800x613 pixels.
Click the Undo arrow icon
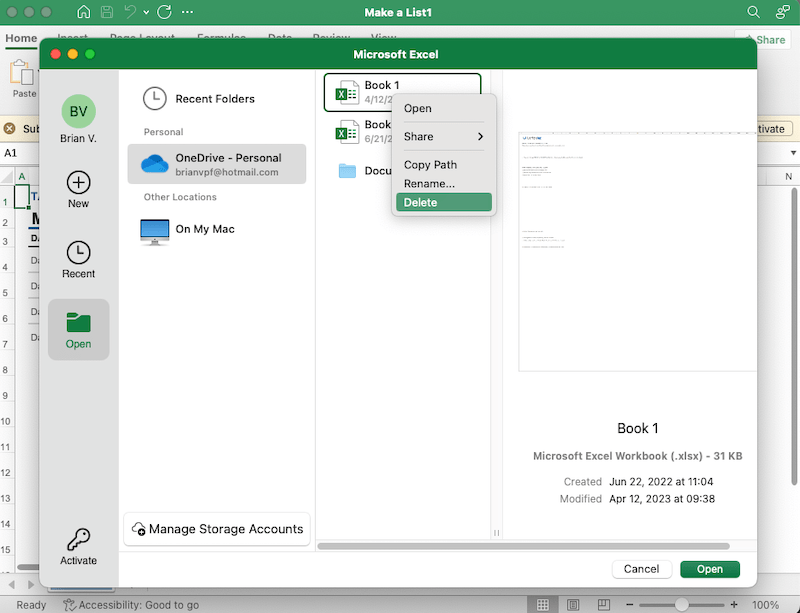pos(130,12)
